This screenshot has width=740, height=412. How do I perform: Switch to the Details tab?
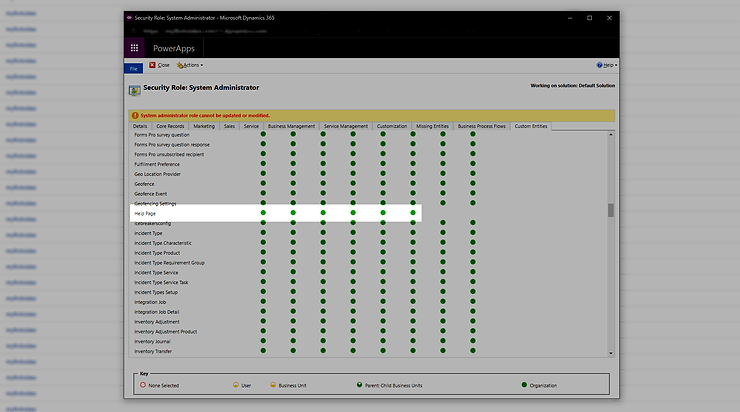[x=140, y=126]
